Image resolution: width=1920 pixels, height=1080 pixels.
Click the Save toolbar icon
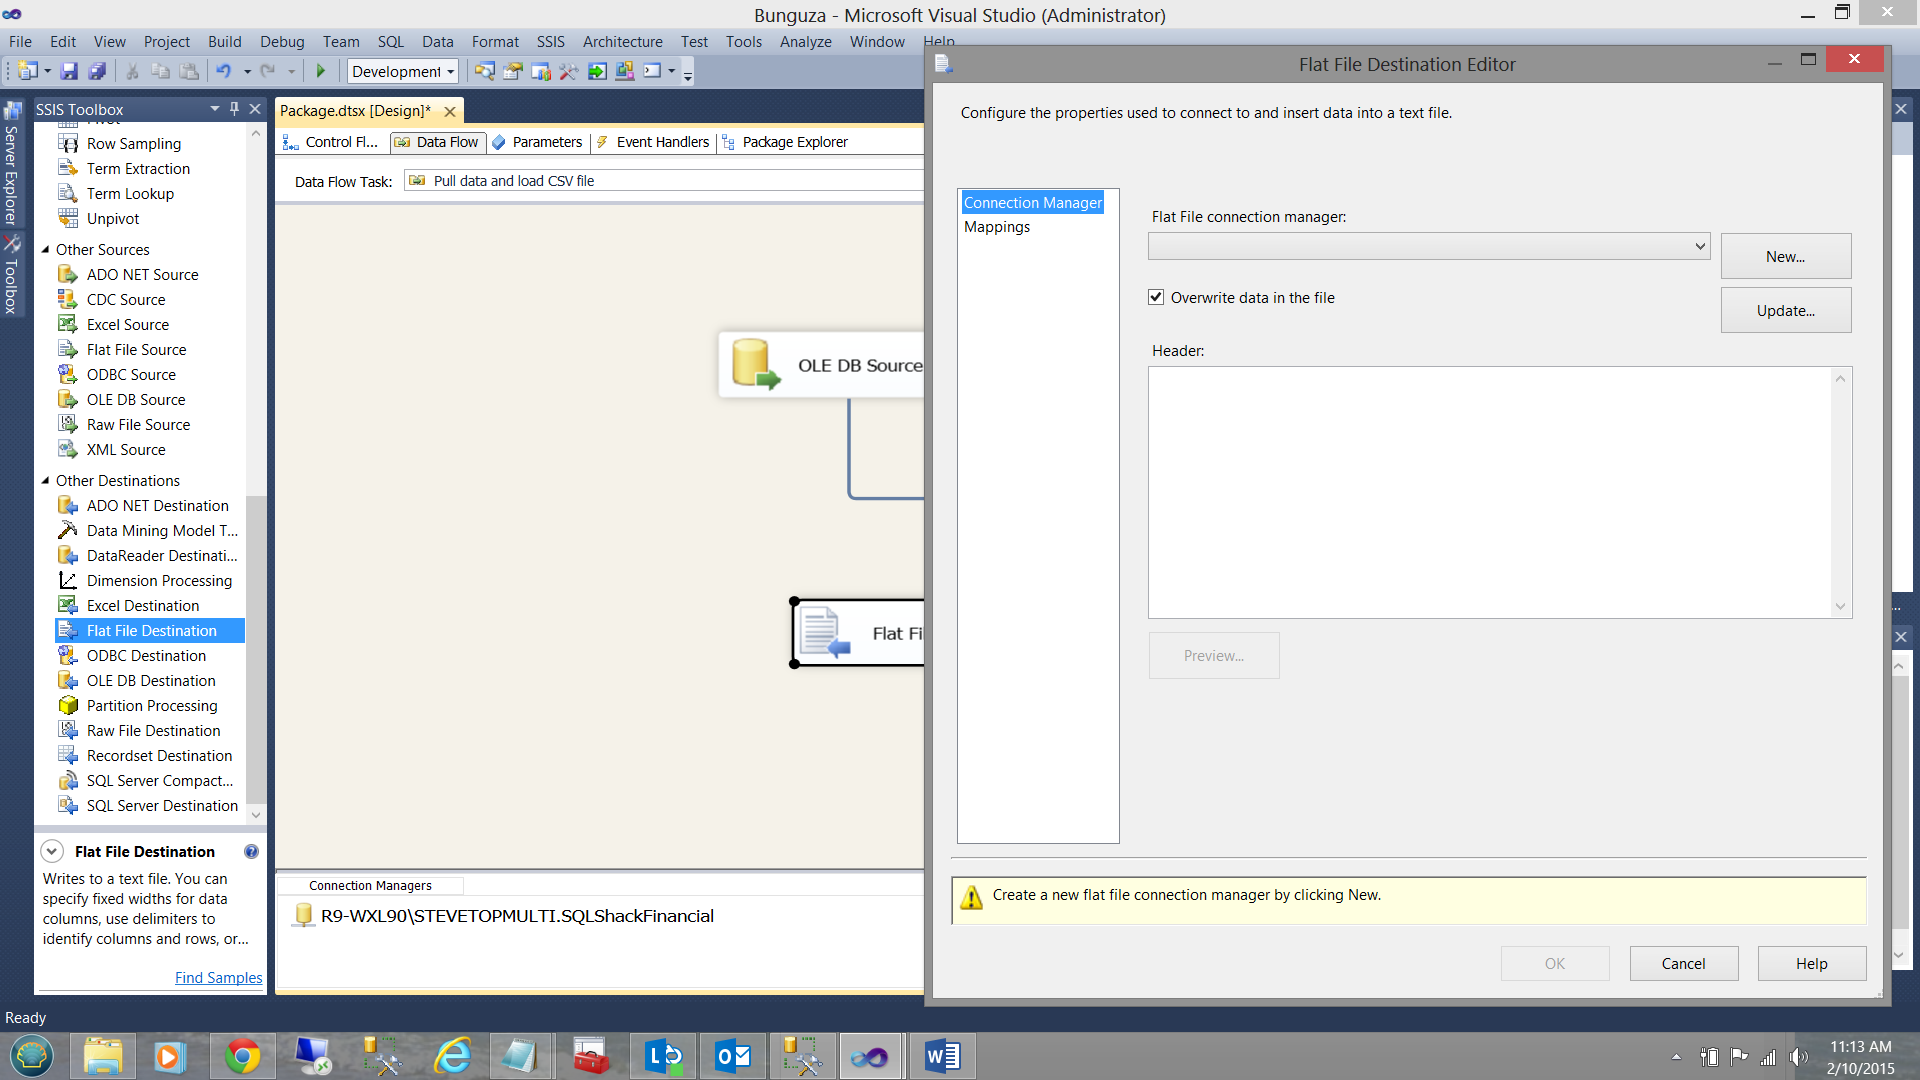[69, 71]
